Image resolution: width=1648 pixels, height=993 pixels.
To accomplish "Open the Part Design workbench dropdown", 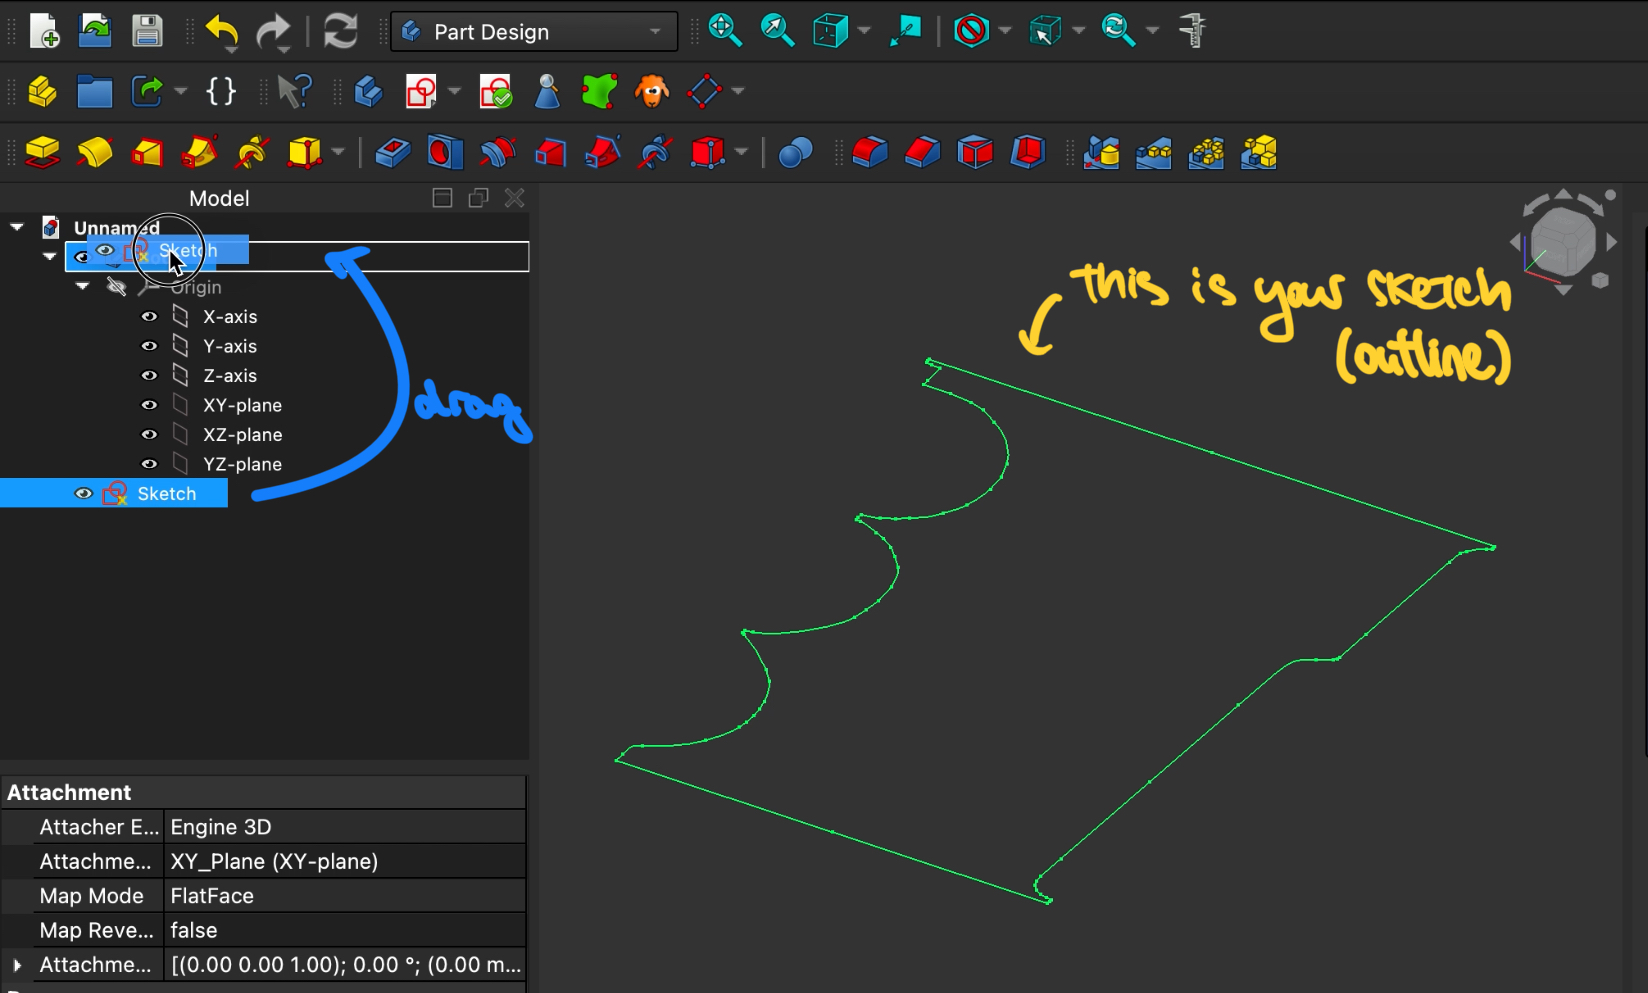I will 534,32.
